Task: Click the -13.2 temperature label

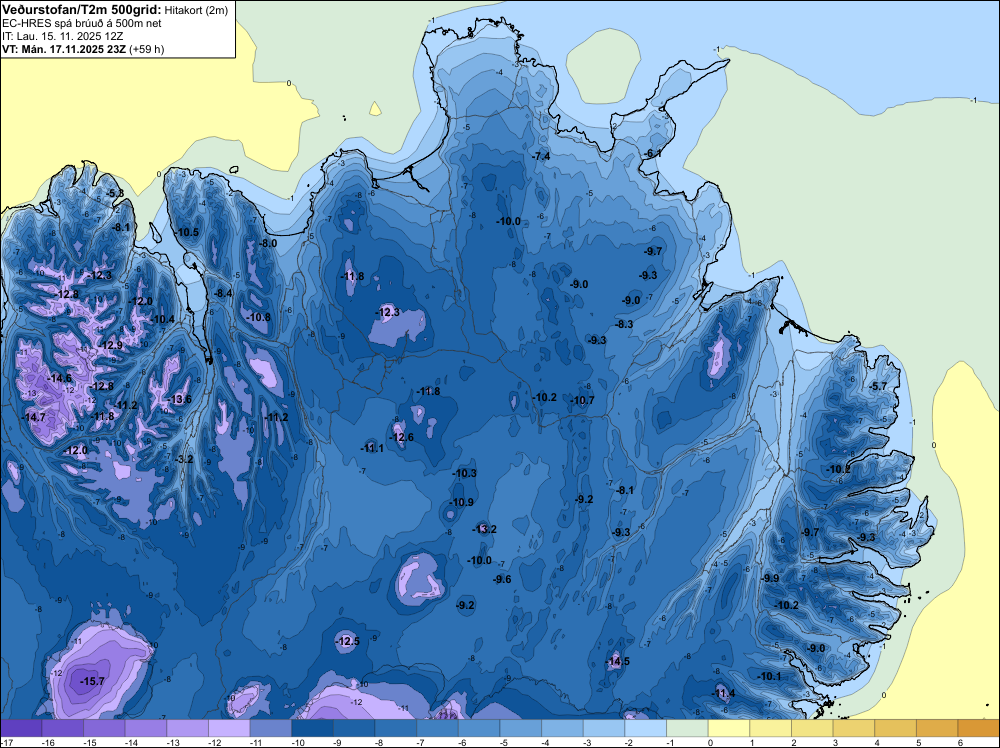Action: (484, 529)
